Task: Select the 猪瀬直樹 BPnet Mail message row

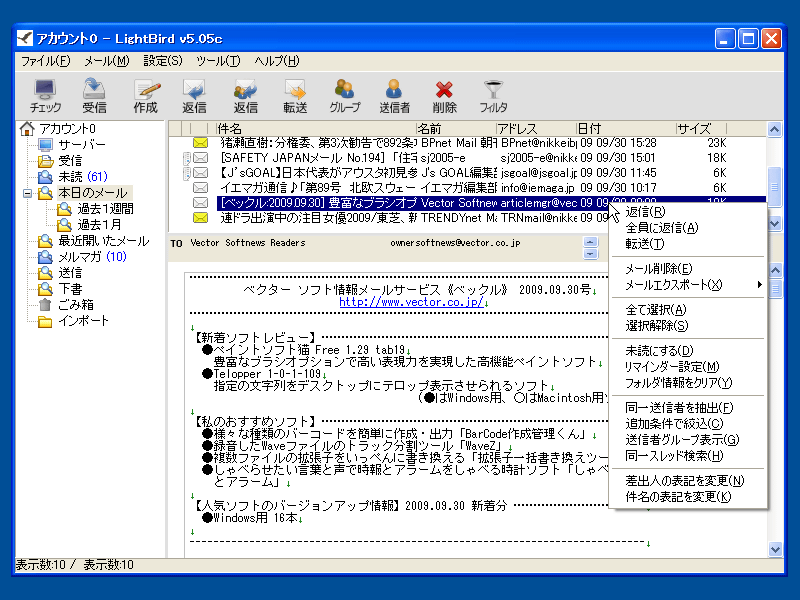Action: coord(467,143)
